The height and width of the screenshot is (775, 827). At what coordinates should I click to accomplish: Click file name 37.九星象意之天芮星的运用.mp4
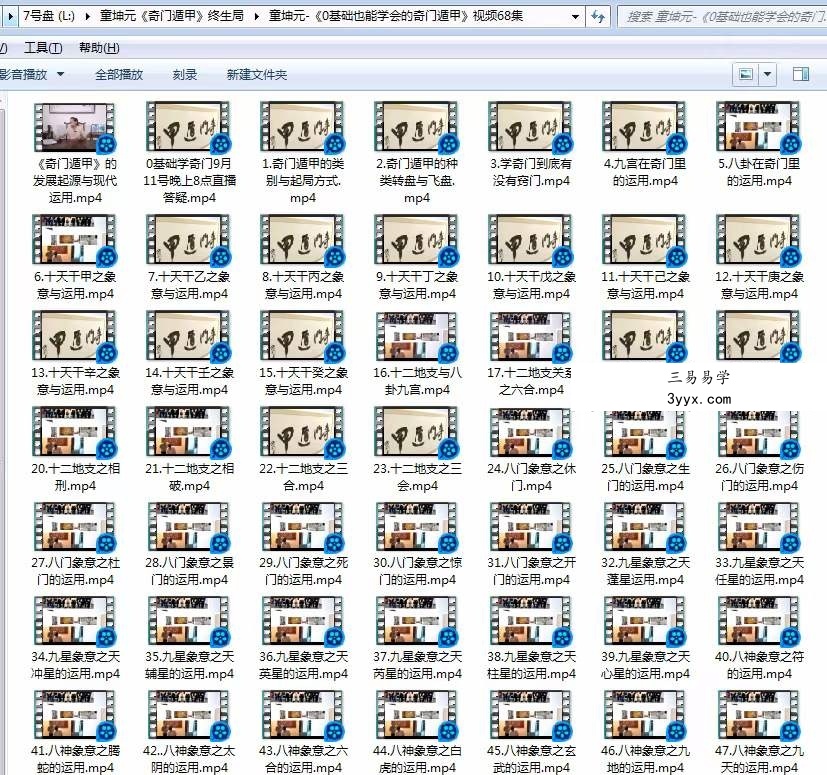tap(417, 665)
